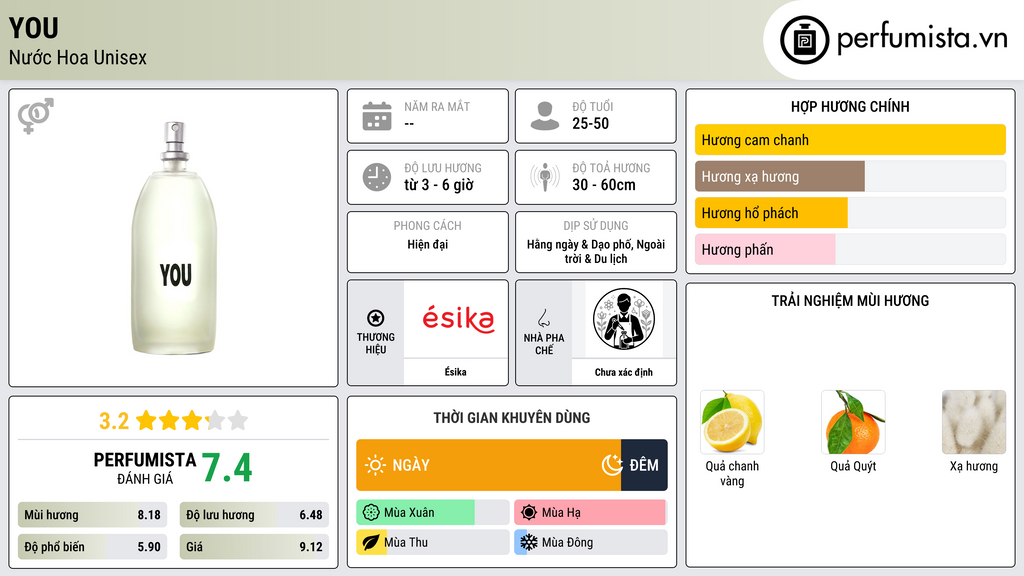Click the Ésika brand logo
The image size is (1024, 576).
point(458,319)
